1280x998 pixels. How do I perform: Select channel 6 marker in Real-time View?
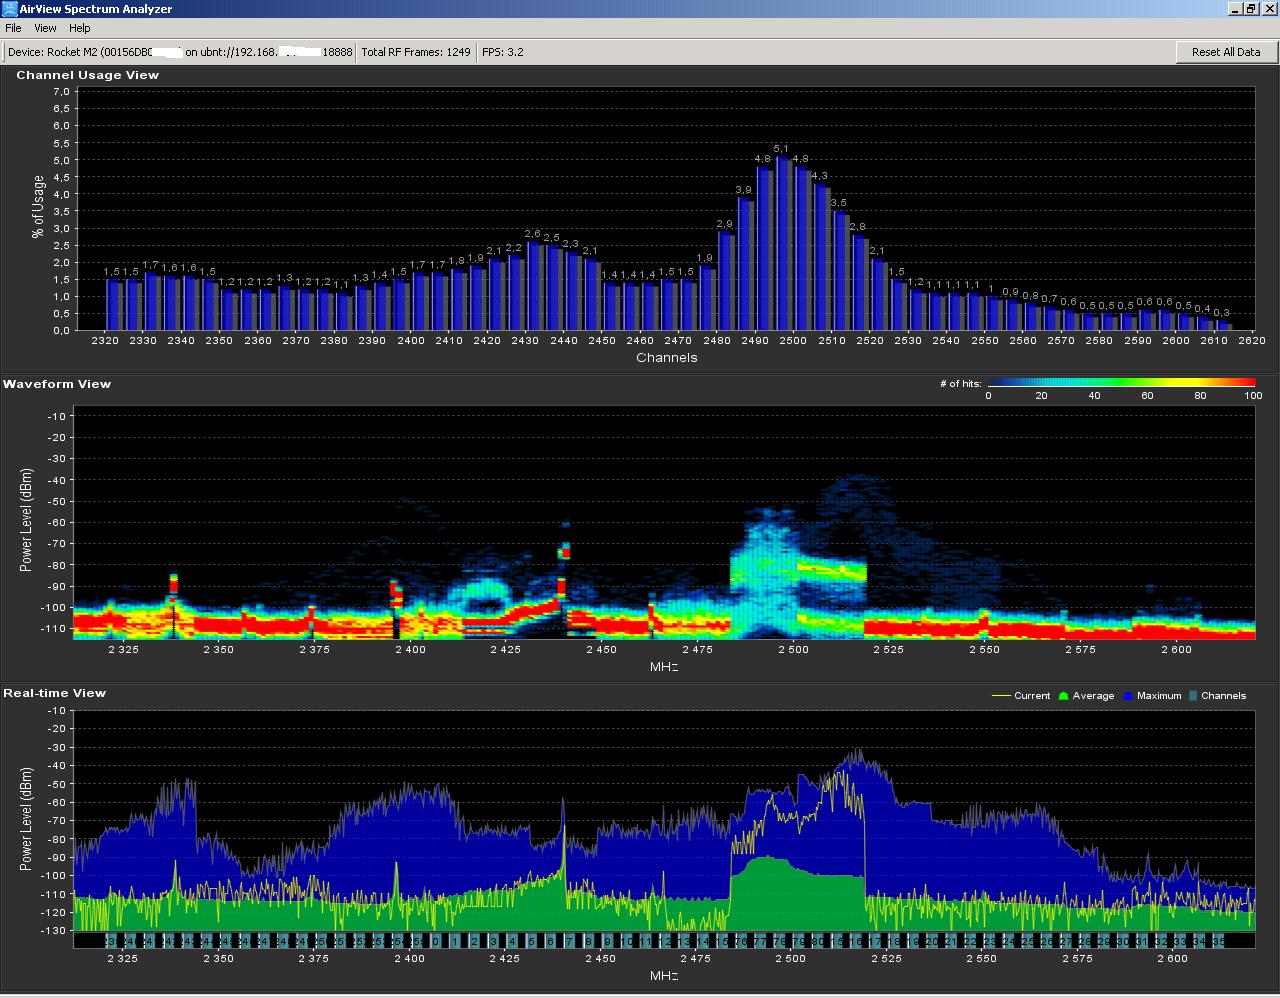550,941
